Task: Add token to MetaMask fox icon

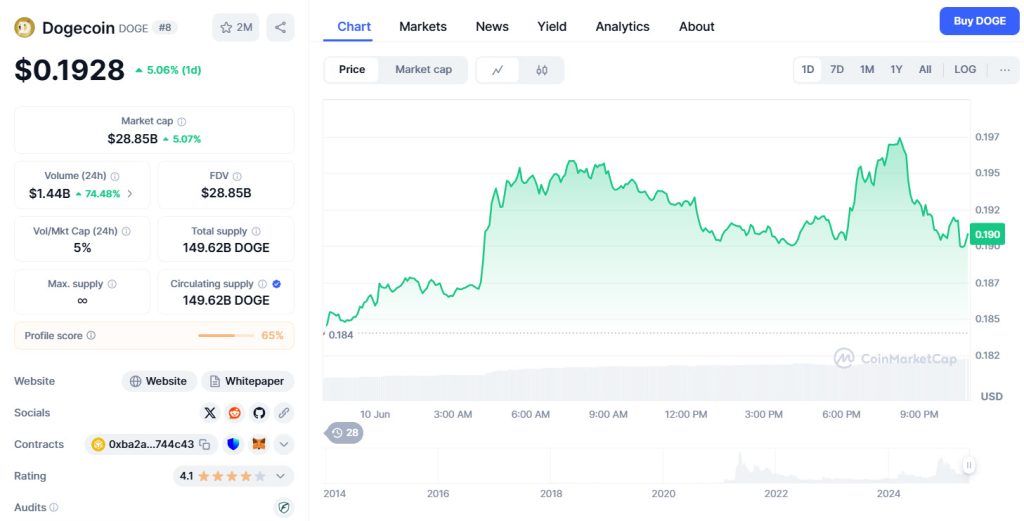Action: click(x=259, y=445)
